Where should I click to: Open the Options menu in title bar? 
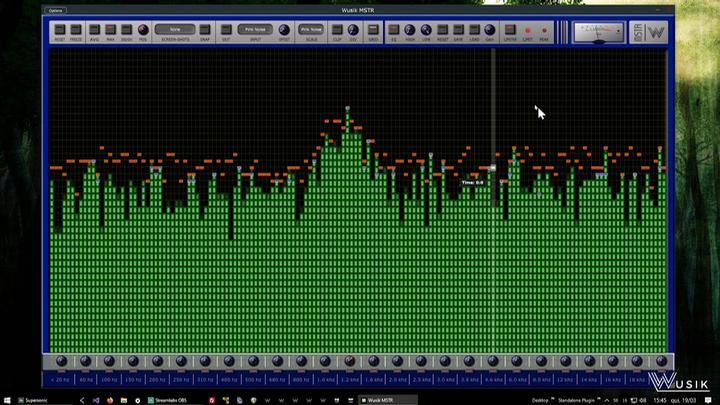[55, 10]
